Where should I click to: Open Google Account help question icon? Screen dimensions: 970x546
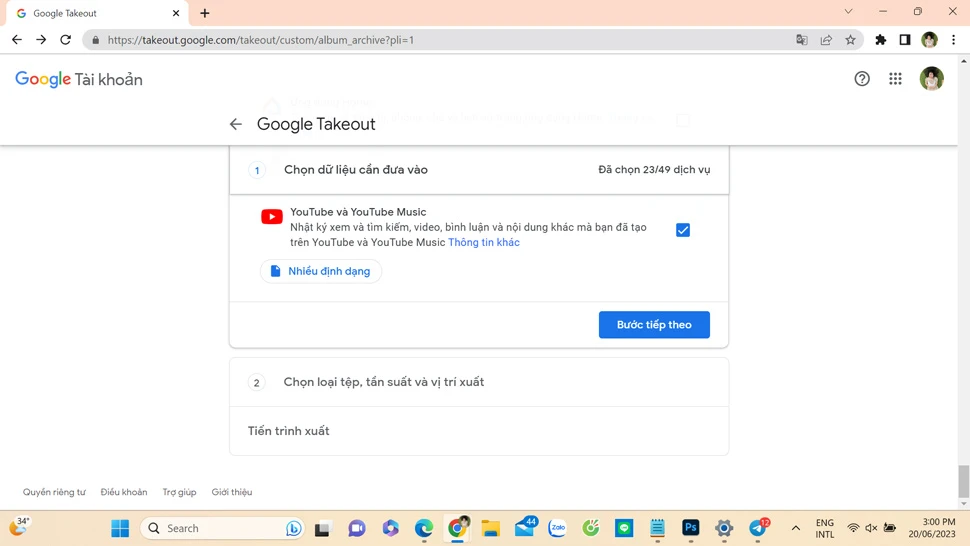coord(862,79)
